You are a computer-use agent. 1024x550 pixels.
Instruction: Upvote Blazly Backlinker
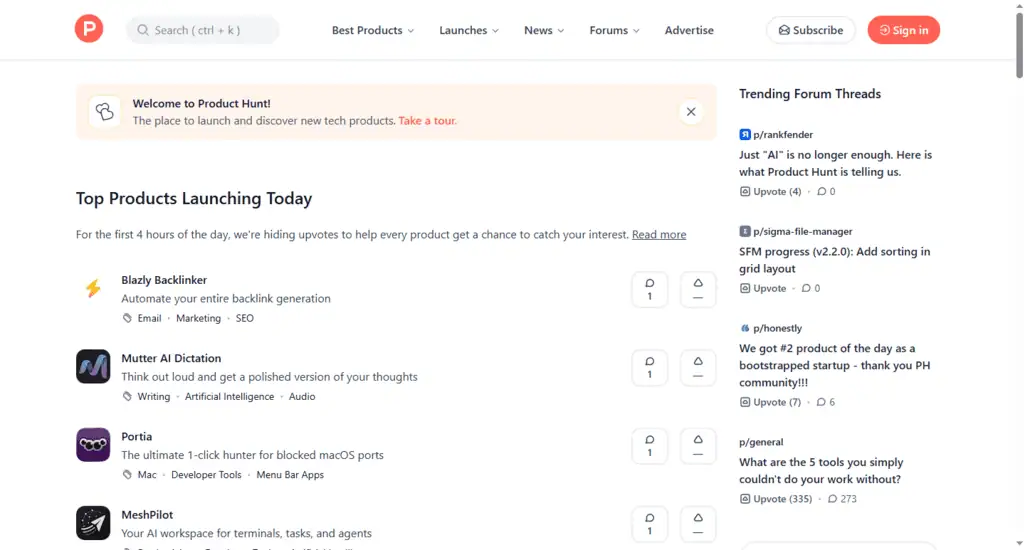point(698,289)
